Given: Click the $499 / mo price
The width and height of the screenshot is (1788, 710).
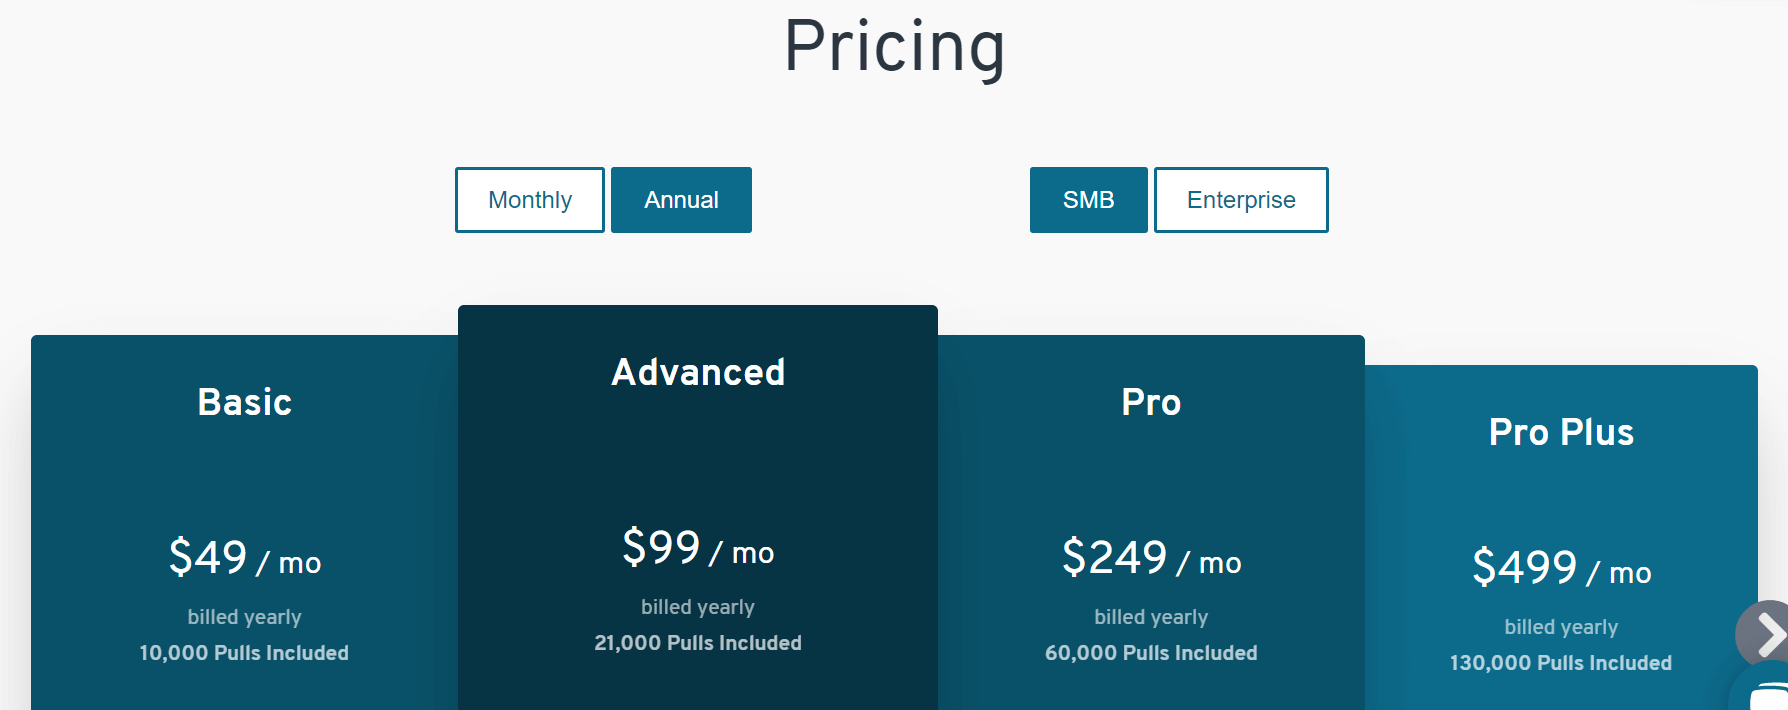Looking at the screenshot, I should coord(1561,568).
